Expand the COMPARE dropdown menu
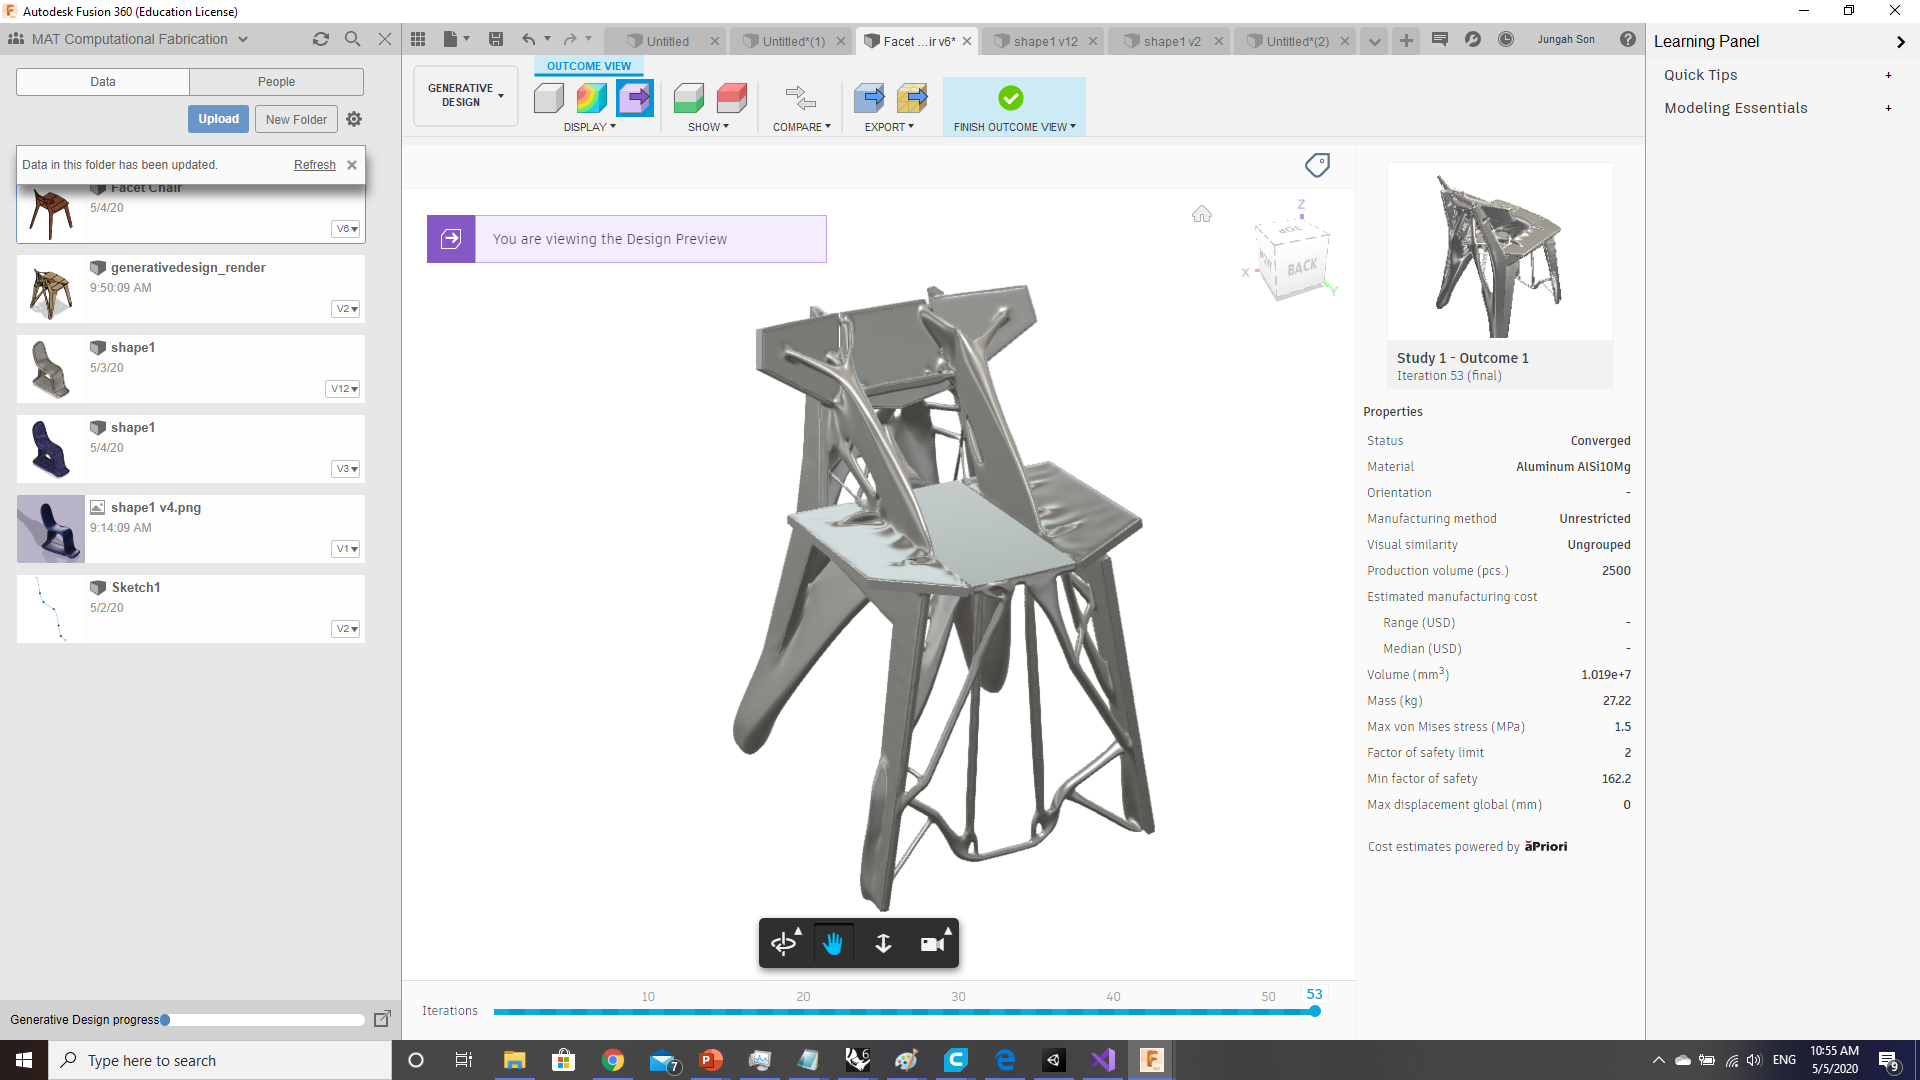 pos(801,127)
